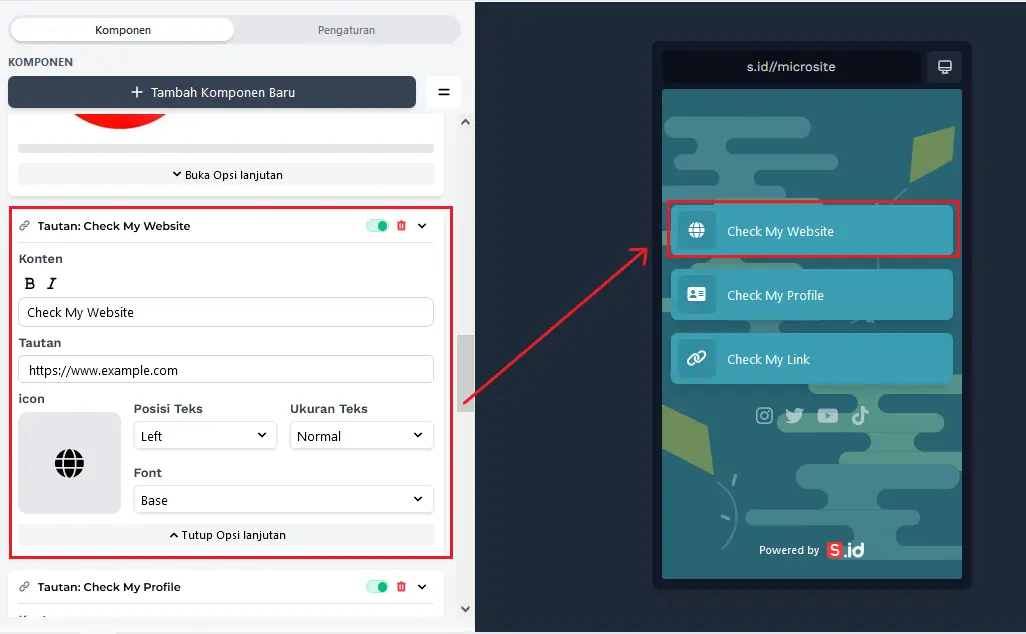
Task: Open TikTok icon in preview
Action: 860,416
